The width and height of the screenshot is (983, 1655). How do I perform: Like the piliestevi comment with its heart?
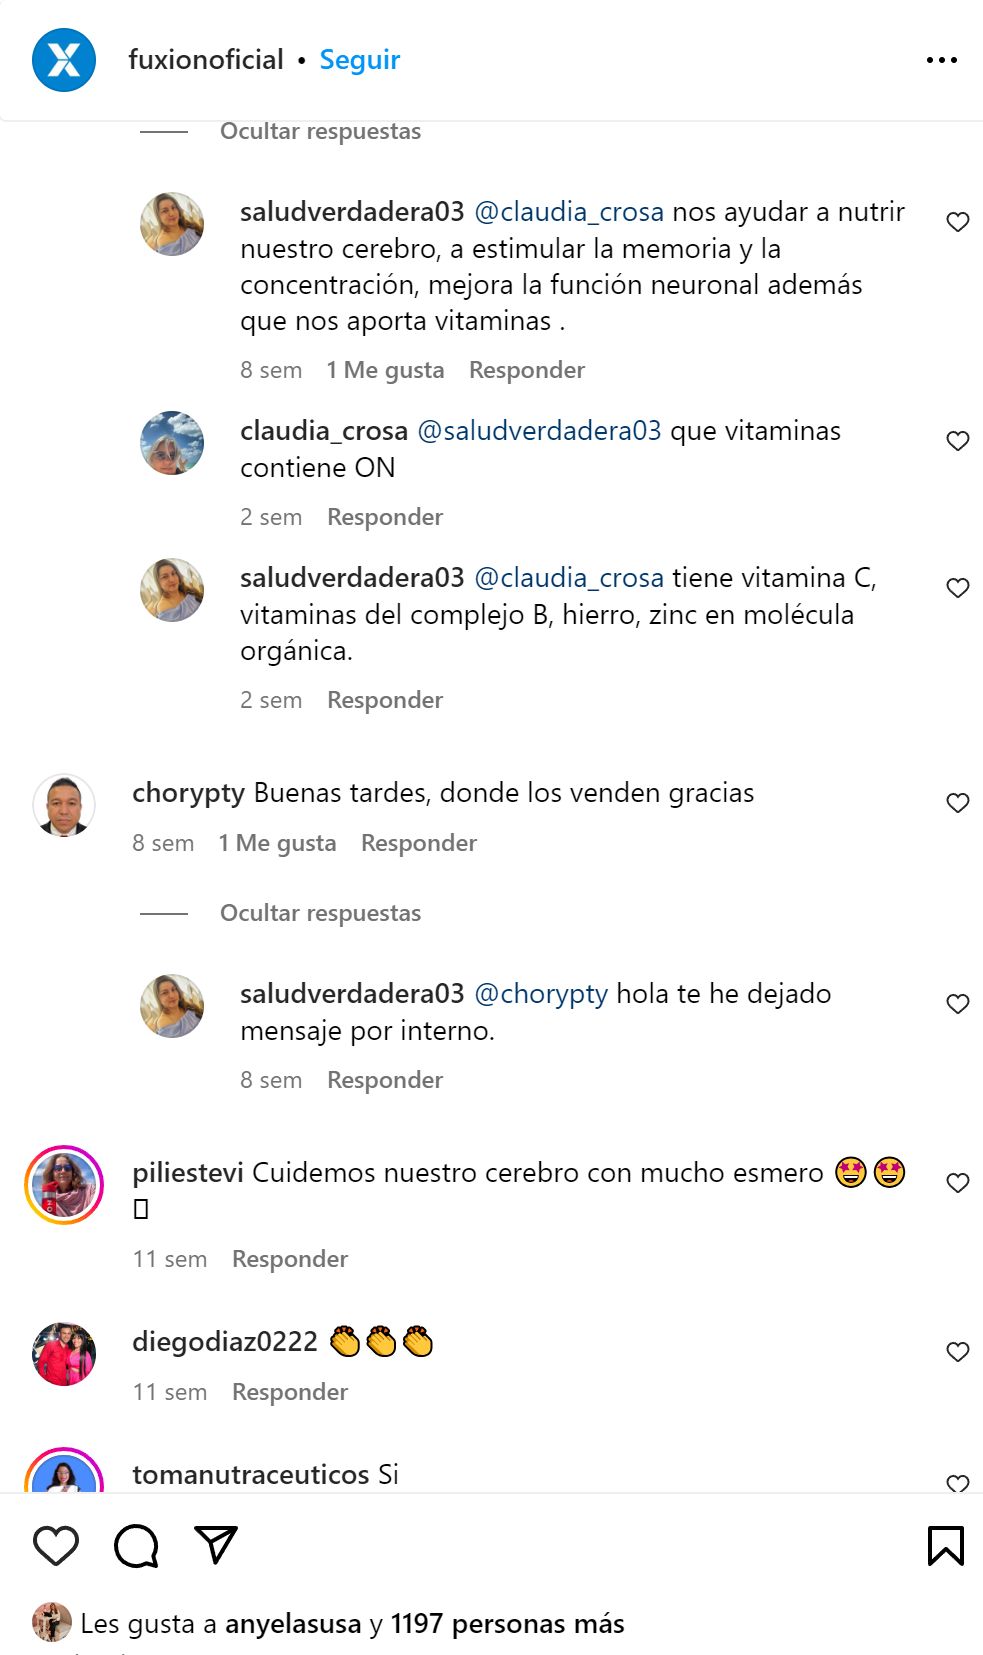958,1183
